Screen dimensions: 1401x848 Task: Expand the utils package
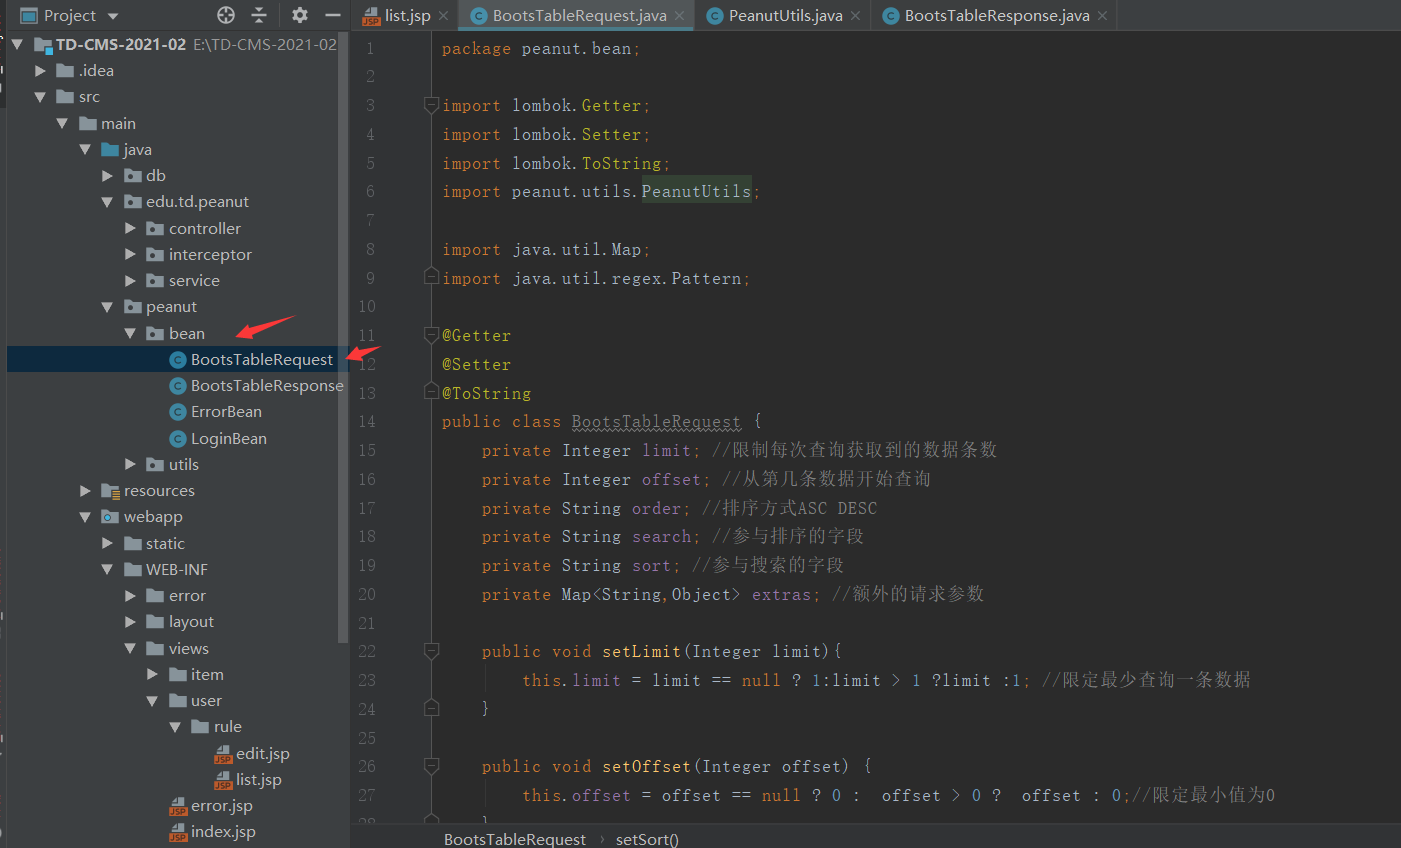tap(130, 464)
